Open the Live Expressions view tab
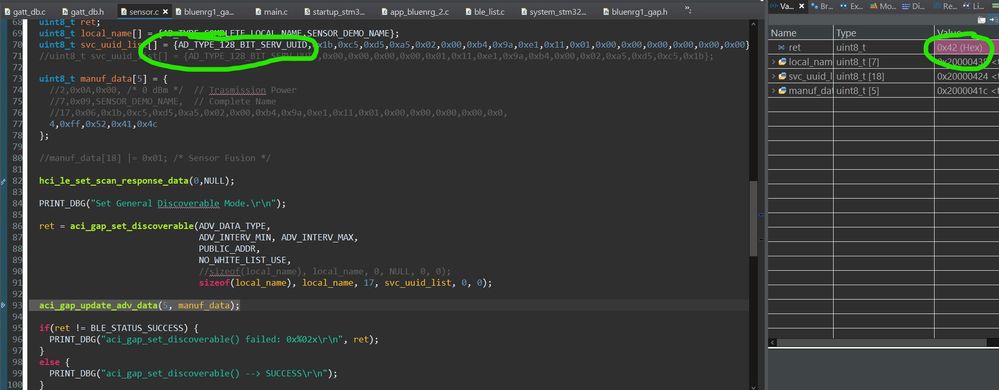 point(973,6)
